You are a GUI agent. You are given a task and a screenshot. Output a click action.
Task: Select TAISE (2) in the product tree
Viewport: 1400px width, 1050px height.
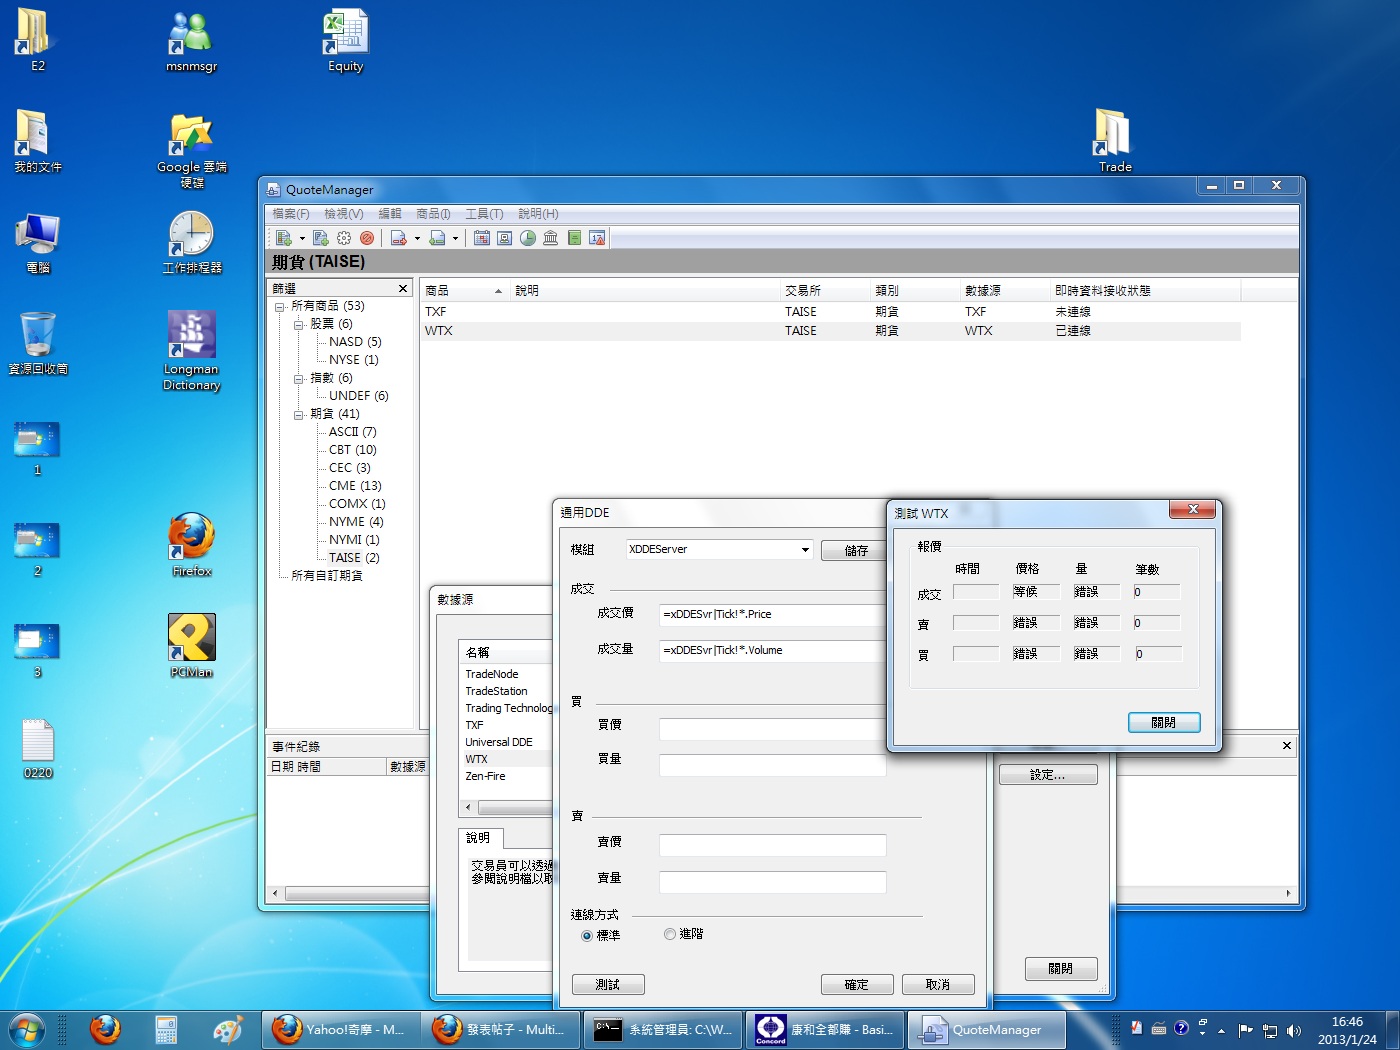pyautogui.click(x=354, y=558)
